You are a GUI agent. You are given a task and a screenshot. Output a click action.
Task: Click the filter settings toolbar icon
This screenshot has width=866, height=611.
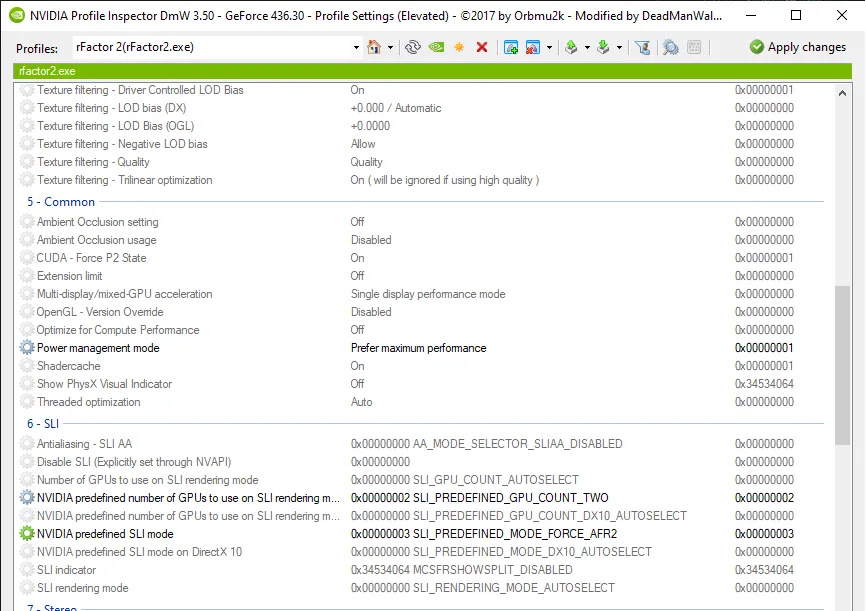tap(643, 47)
